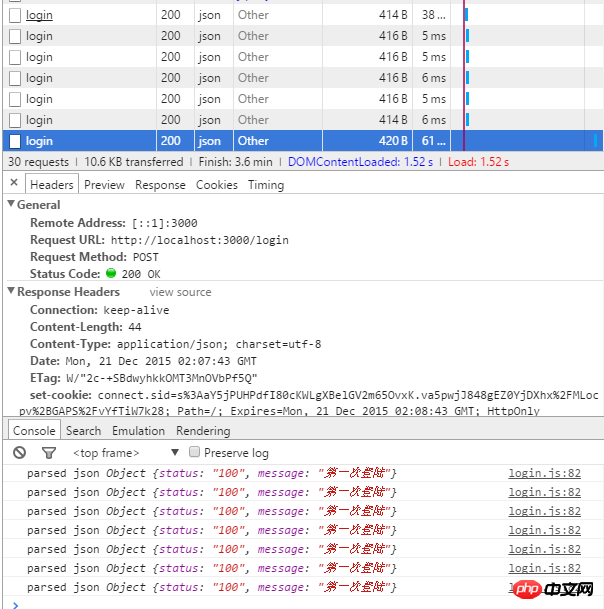Screen dimensions: 604x609
Task: Click the green status code indicator
Action: [111, 273]
